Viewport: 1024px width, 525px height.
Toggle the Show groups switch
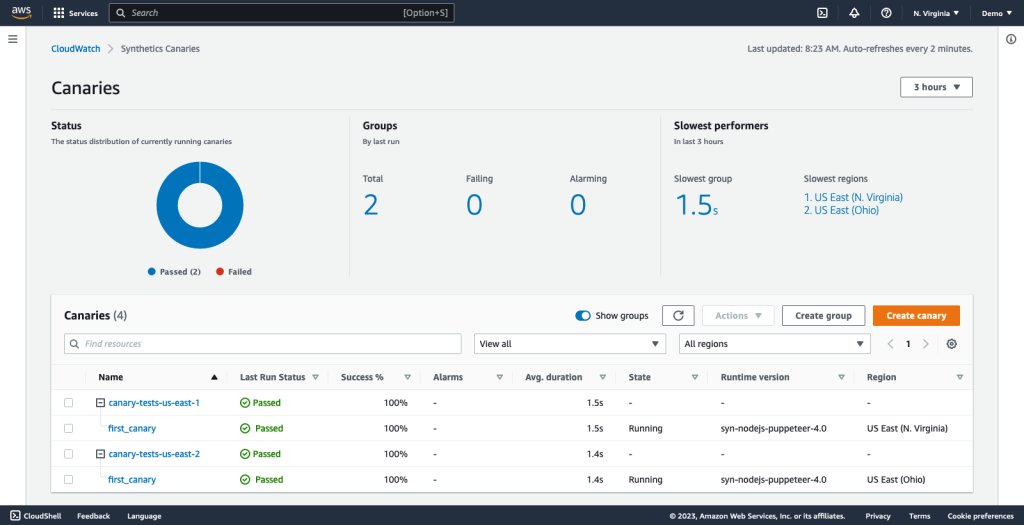click(x=583, y=315)
